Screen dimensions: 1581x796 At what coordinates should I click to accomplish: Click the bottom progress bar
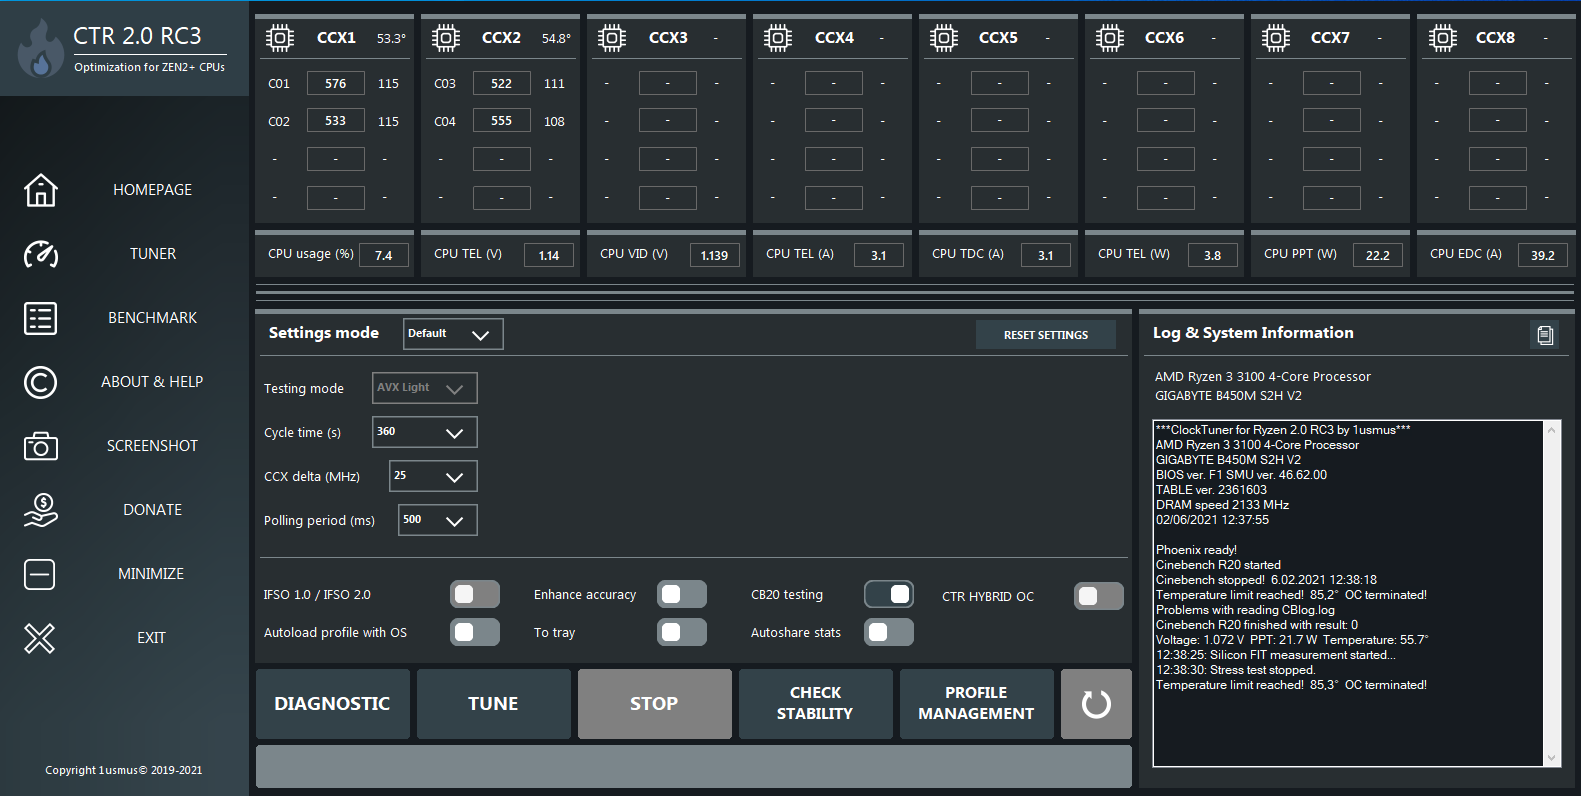click(694, 767)
